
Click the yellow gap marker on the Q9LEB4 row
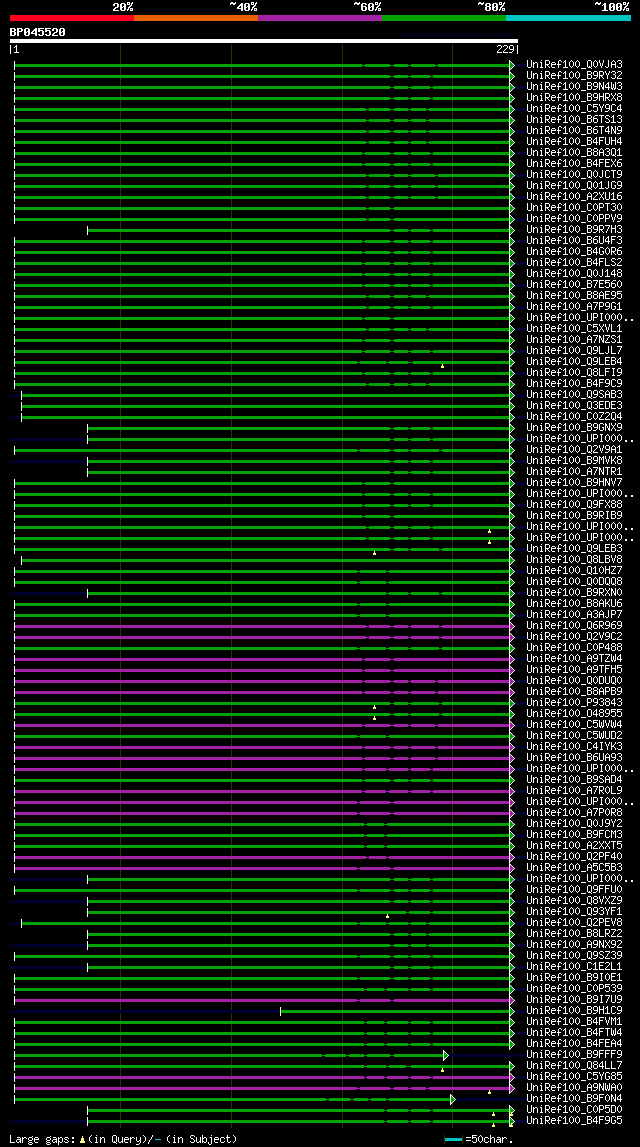pyautogui.click(x=443, y=365)
